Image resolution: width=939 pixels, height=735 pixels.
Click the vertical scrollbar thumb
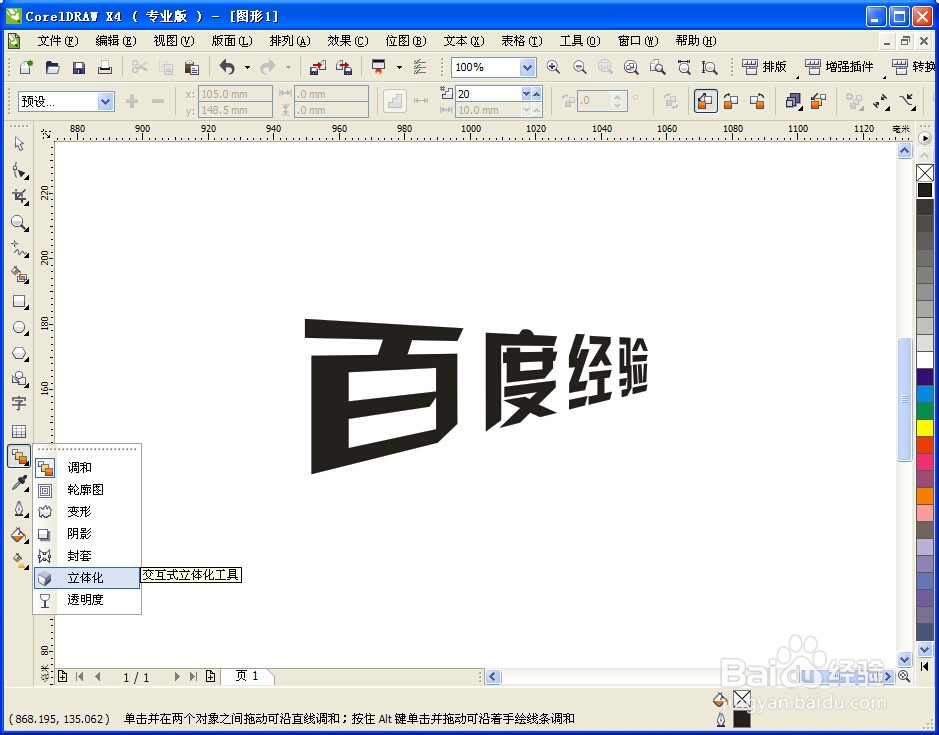(x=904, y=400)
